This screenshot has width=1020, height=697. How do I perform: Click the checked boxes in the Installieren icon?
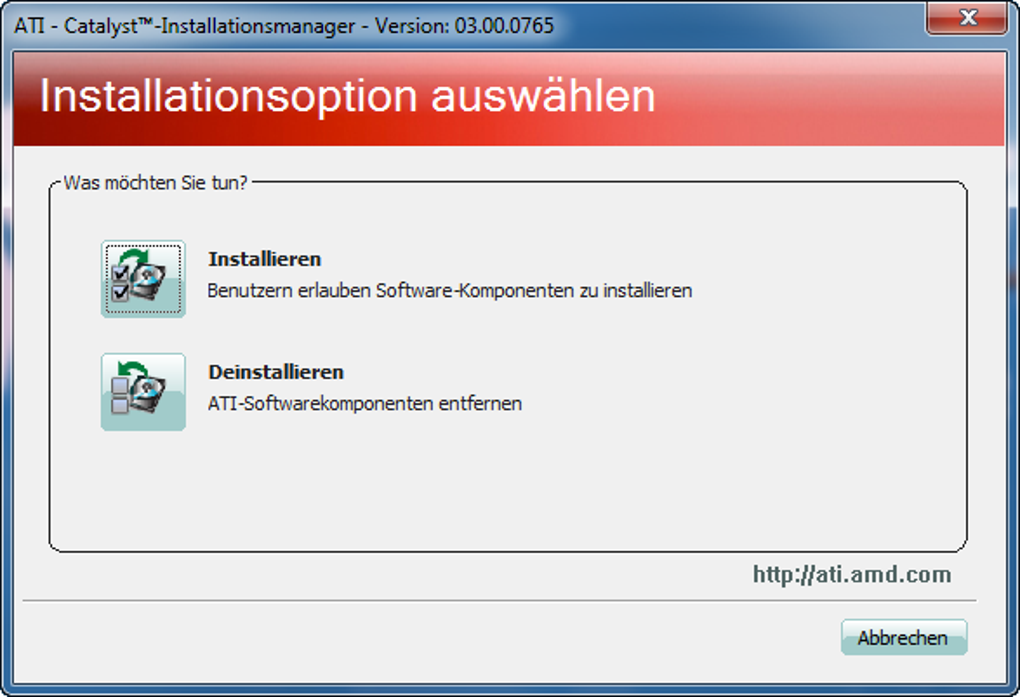(x=120, y=283)
